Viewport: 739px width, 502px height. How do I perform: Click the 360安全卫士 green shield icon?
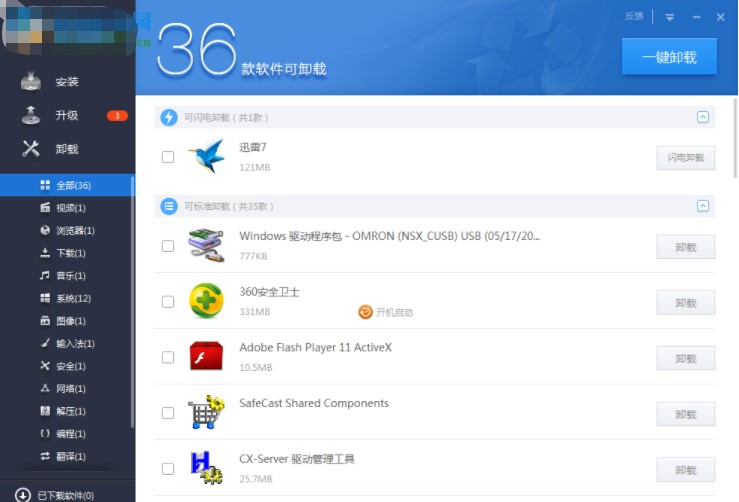coord(206,301)
